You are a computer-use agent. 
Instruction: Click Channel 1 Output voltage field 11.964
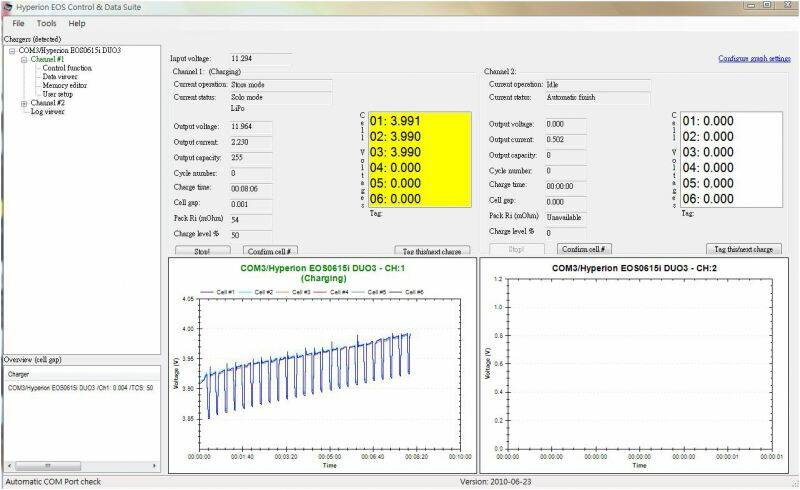point(251,127)
